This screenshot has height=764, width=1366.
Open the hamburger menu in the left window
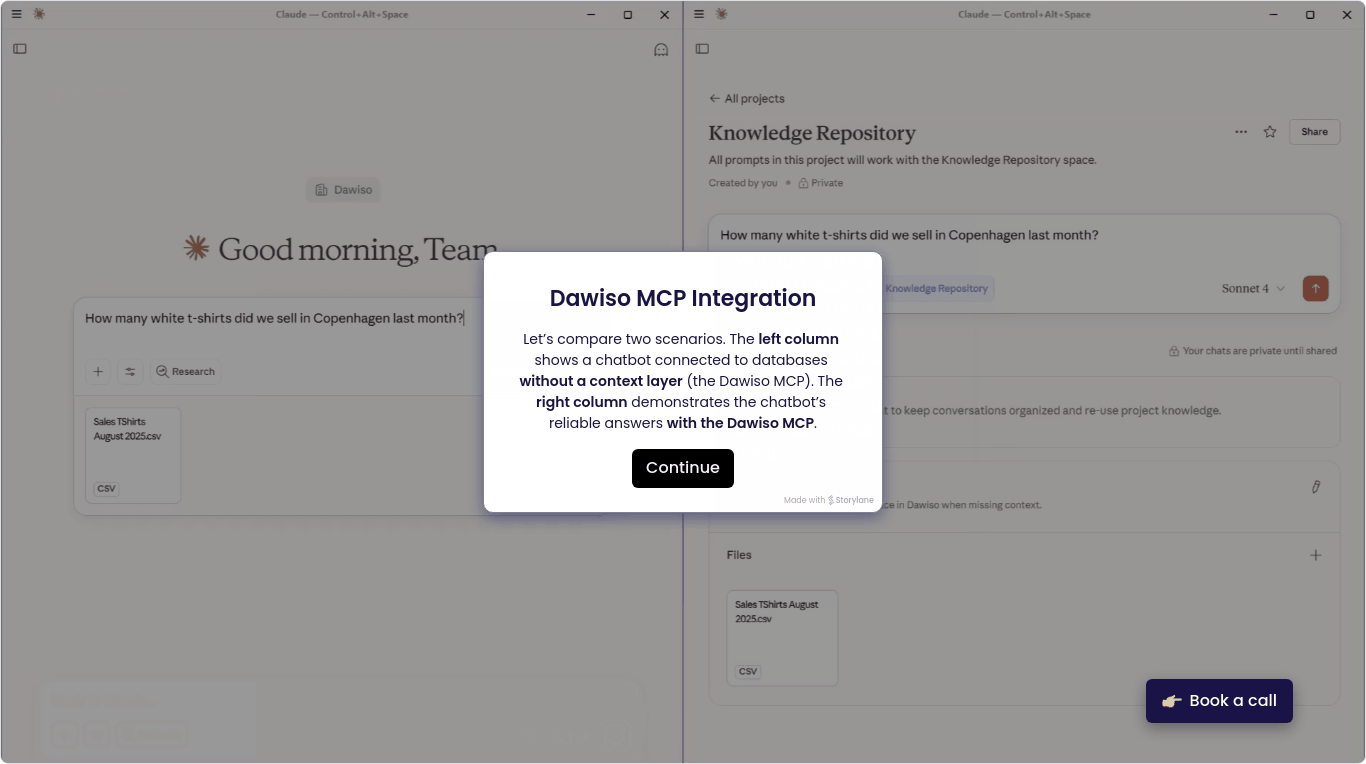coord(16,14)
